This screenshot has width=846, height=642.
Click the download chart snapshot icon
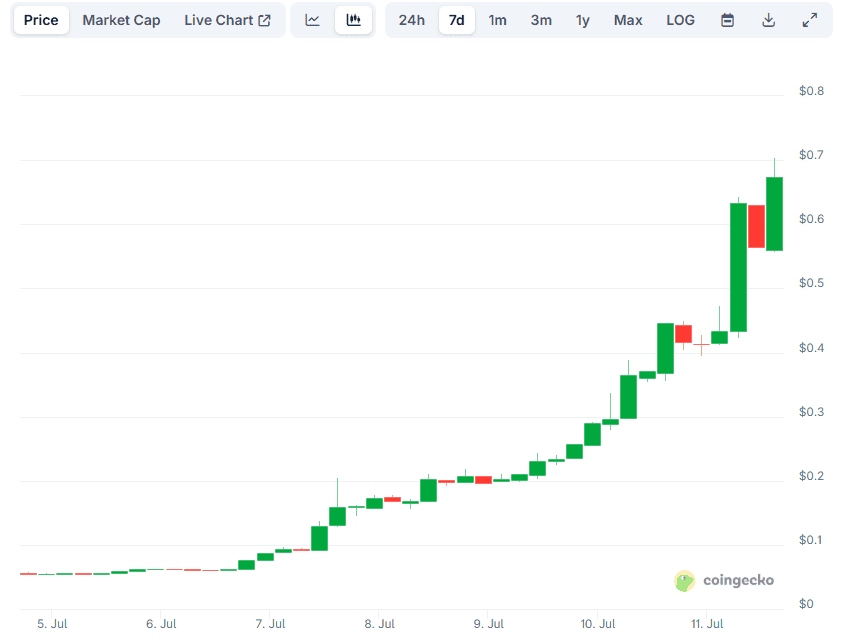click(768, 20)
